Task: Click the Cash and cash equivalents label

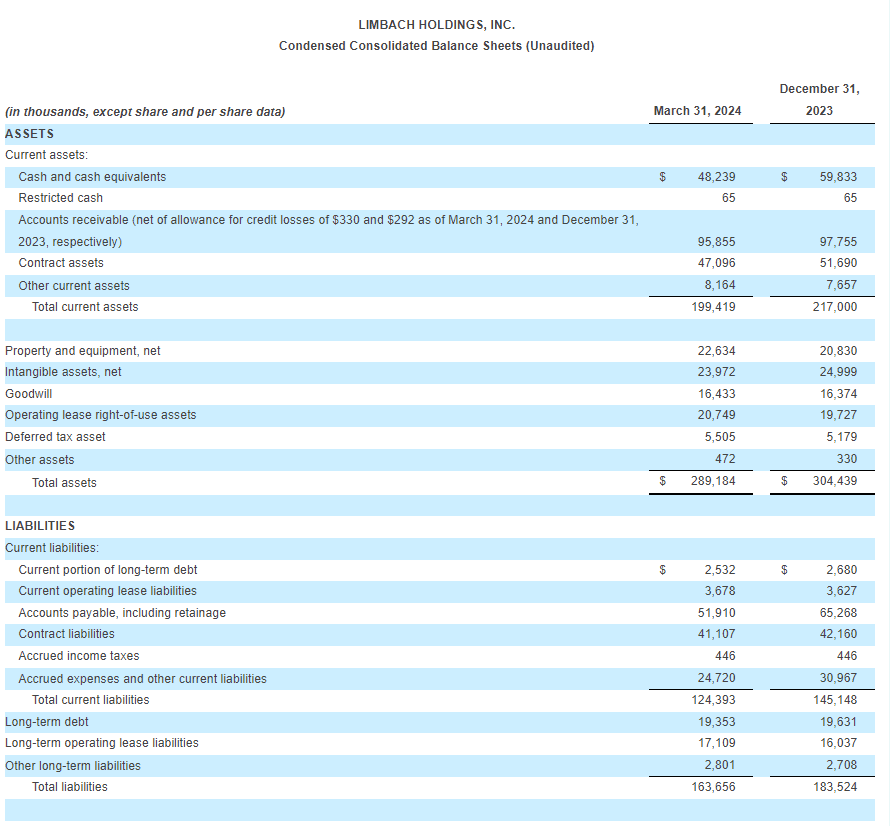Action: tap(92, 177)
